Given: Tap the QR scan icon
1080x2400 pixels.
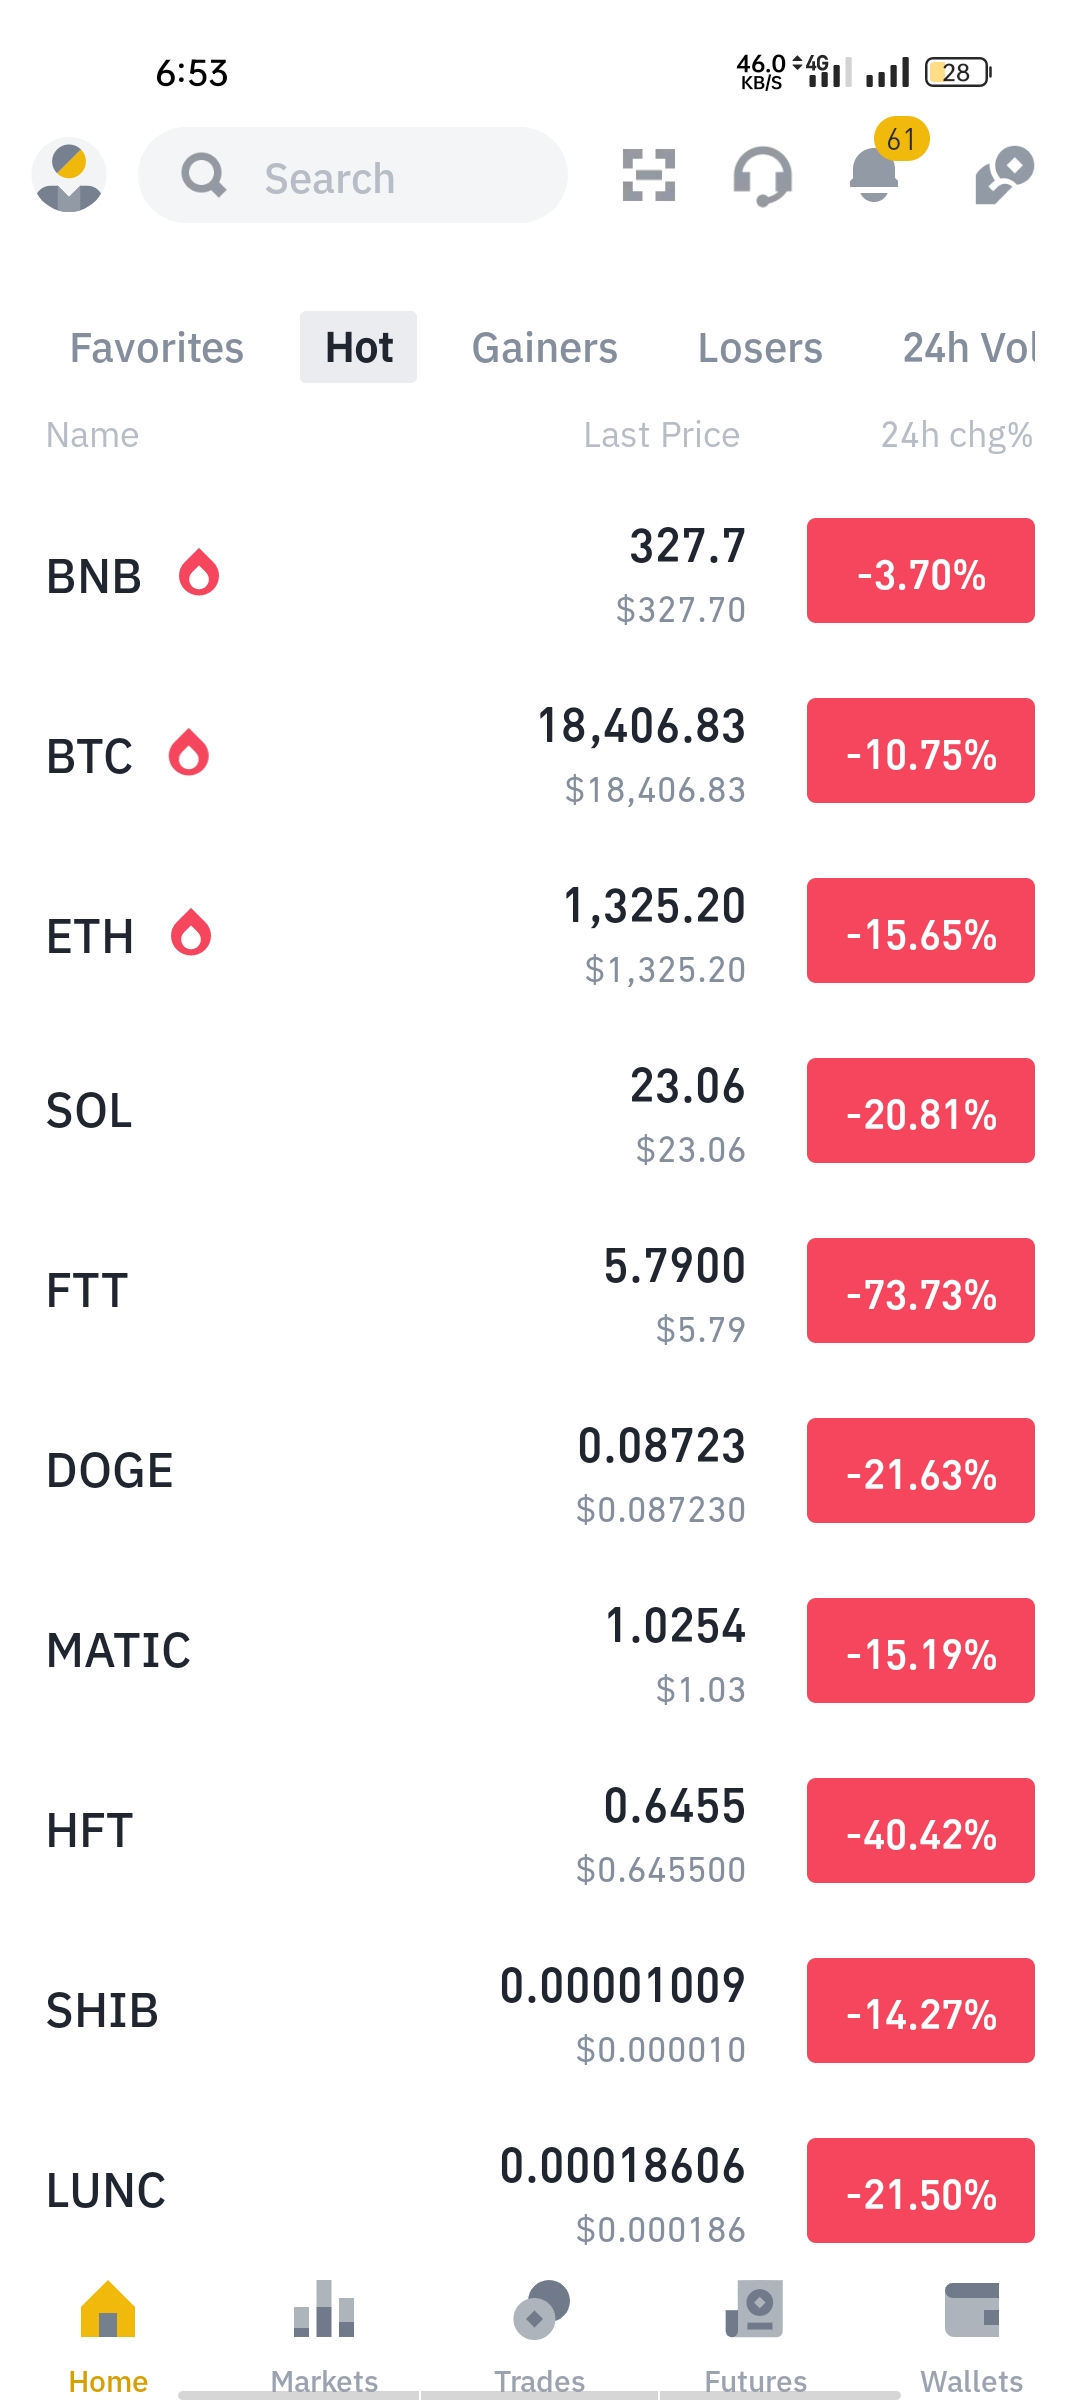Looking at the screenshot, I should click(x=648, y=175).
